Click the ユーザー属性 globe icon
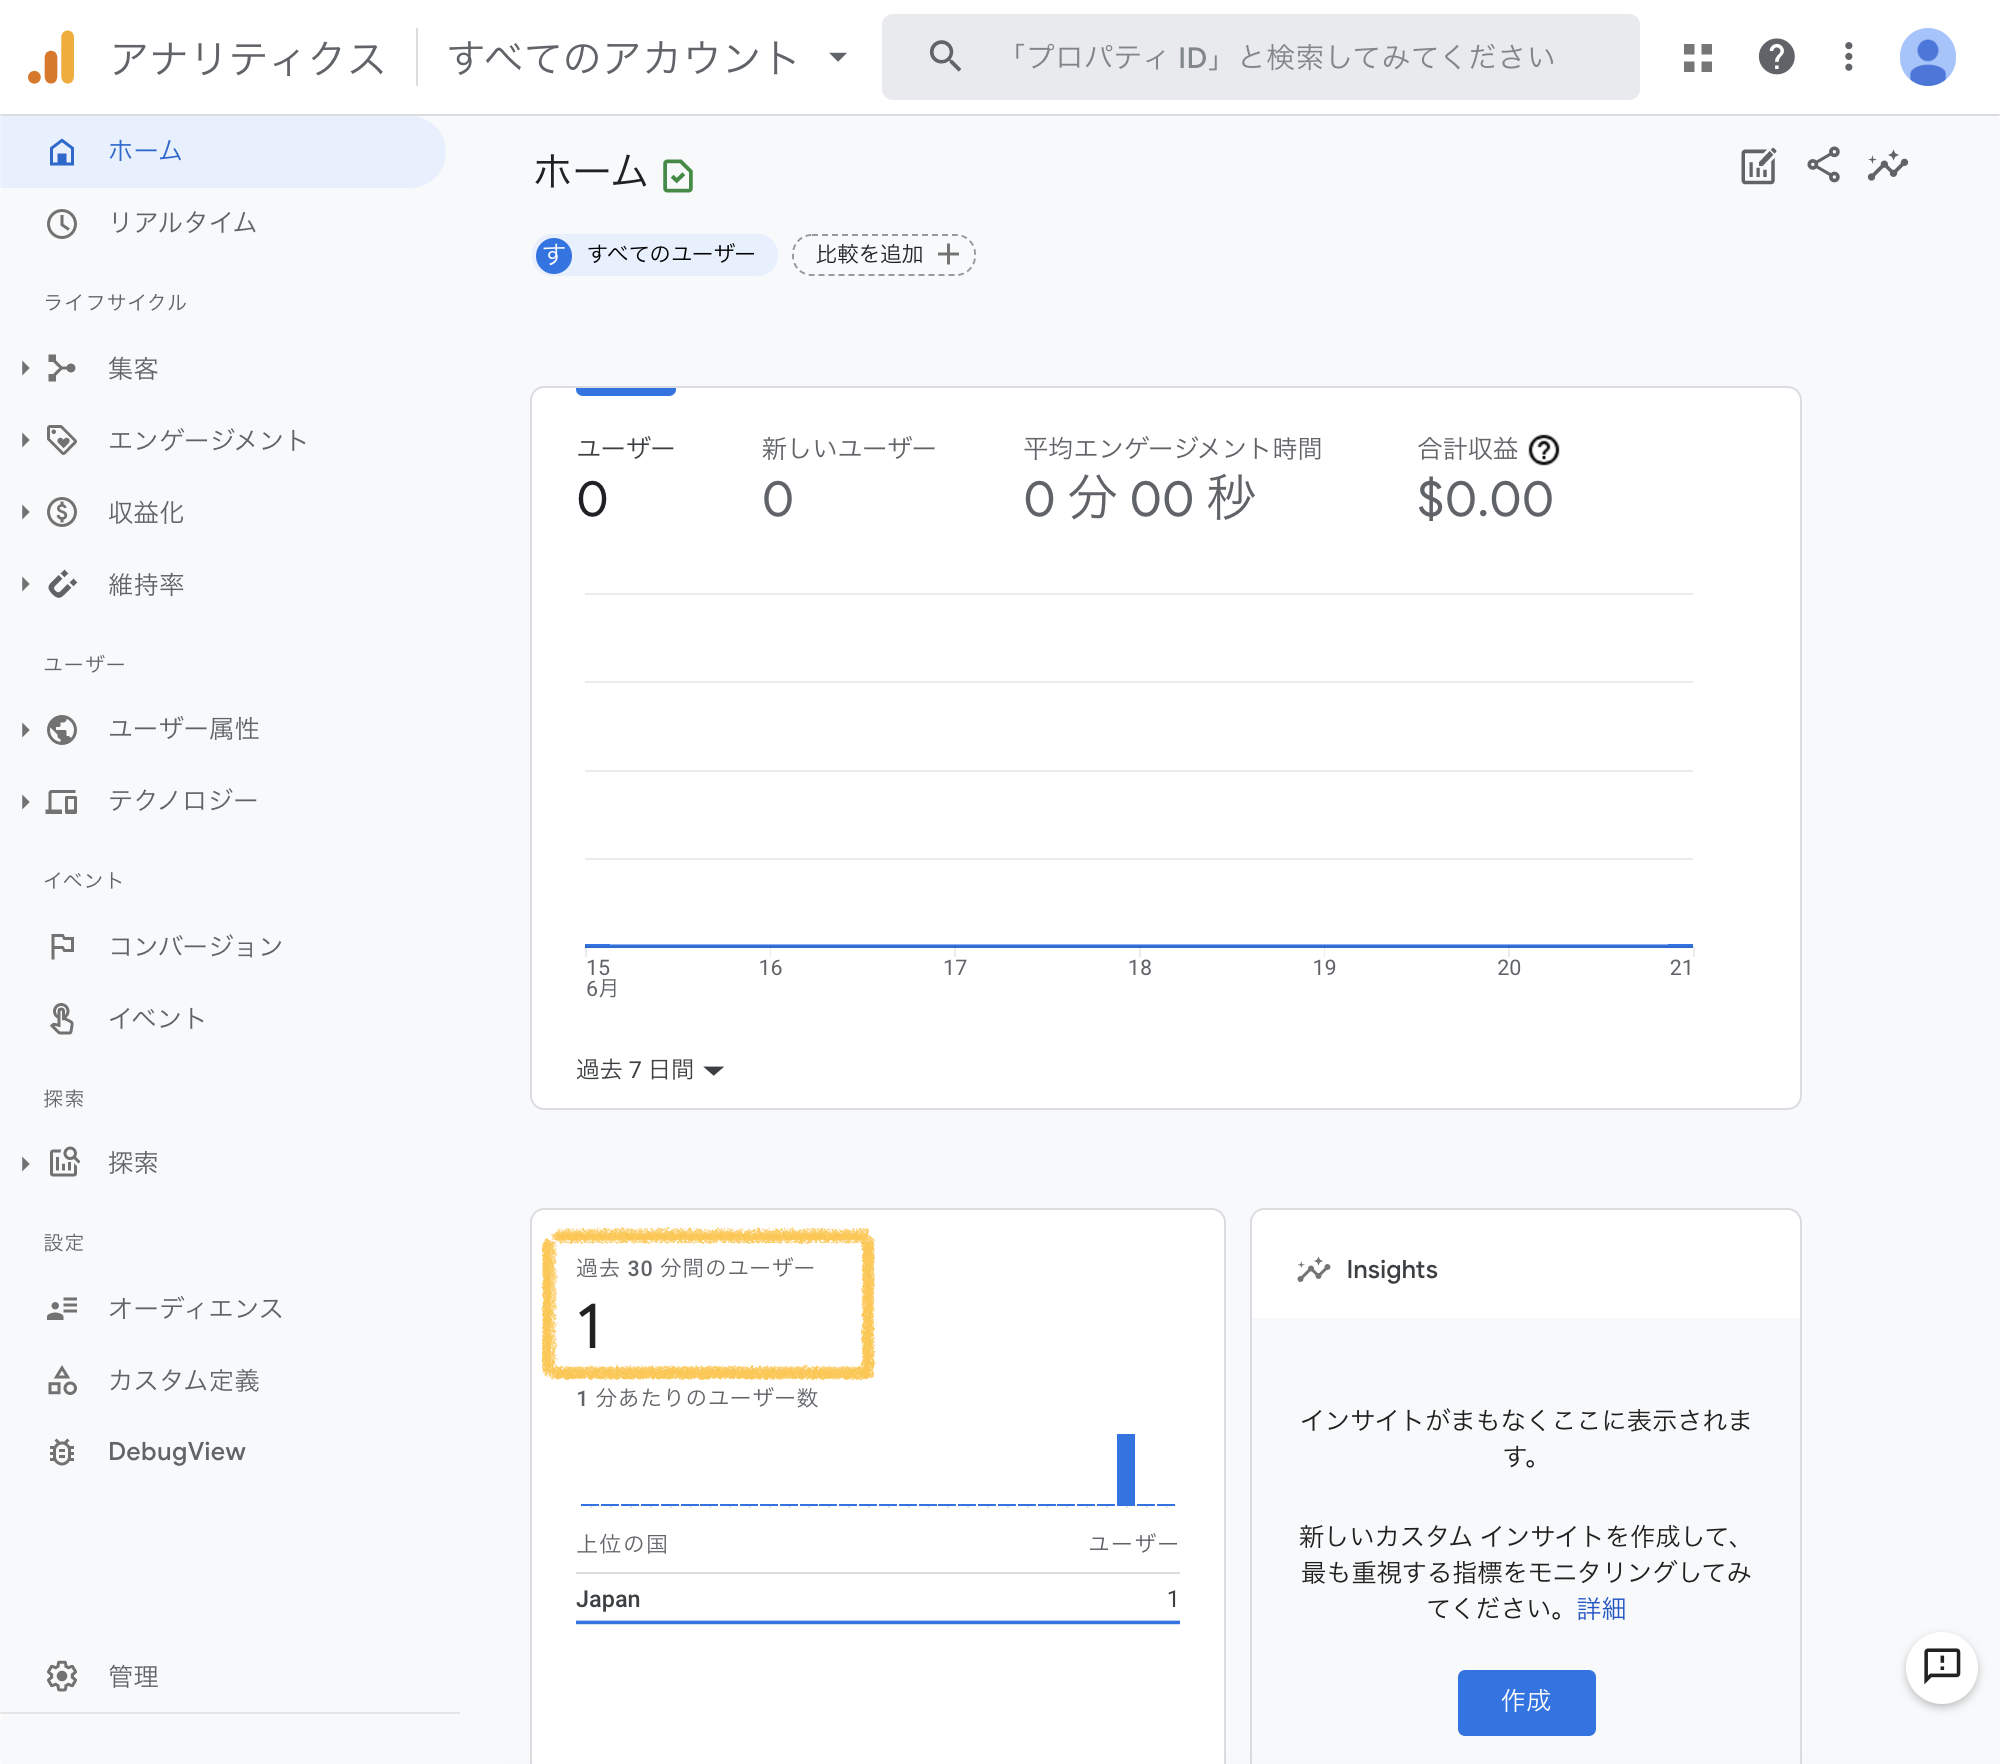 click(x=62, y=729)
